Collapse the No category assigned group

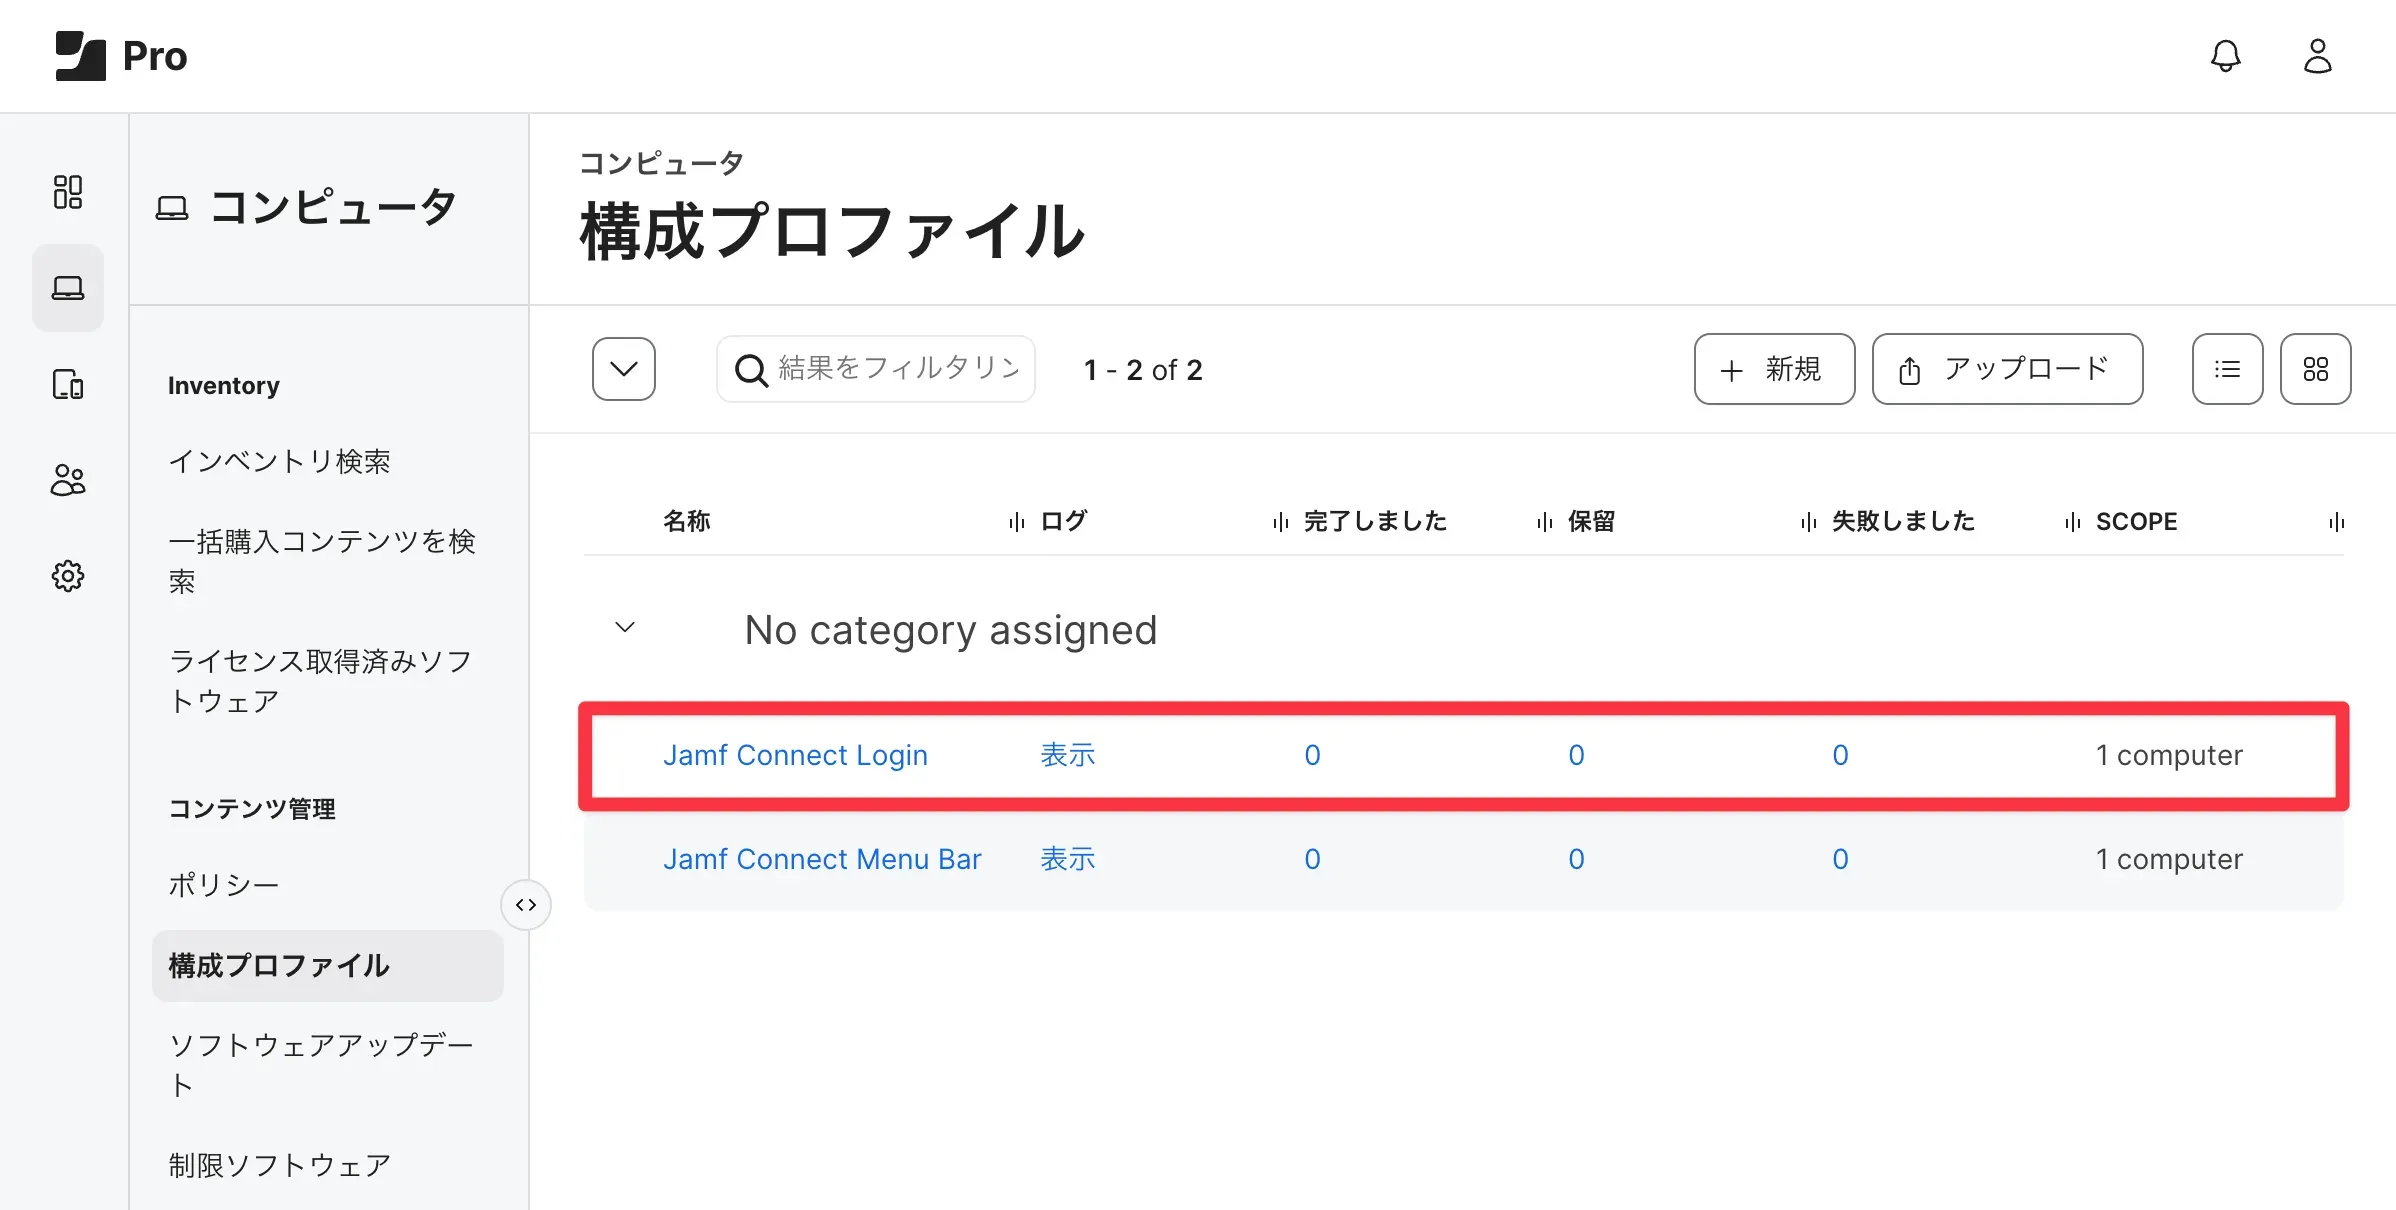625,628
